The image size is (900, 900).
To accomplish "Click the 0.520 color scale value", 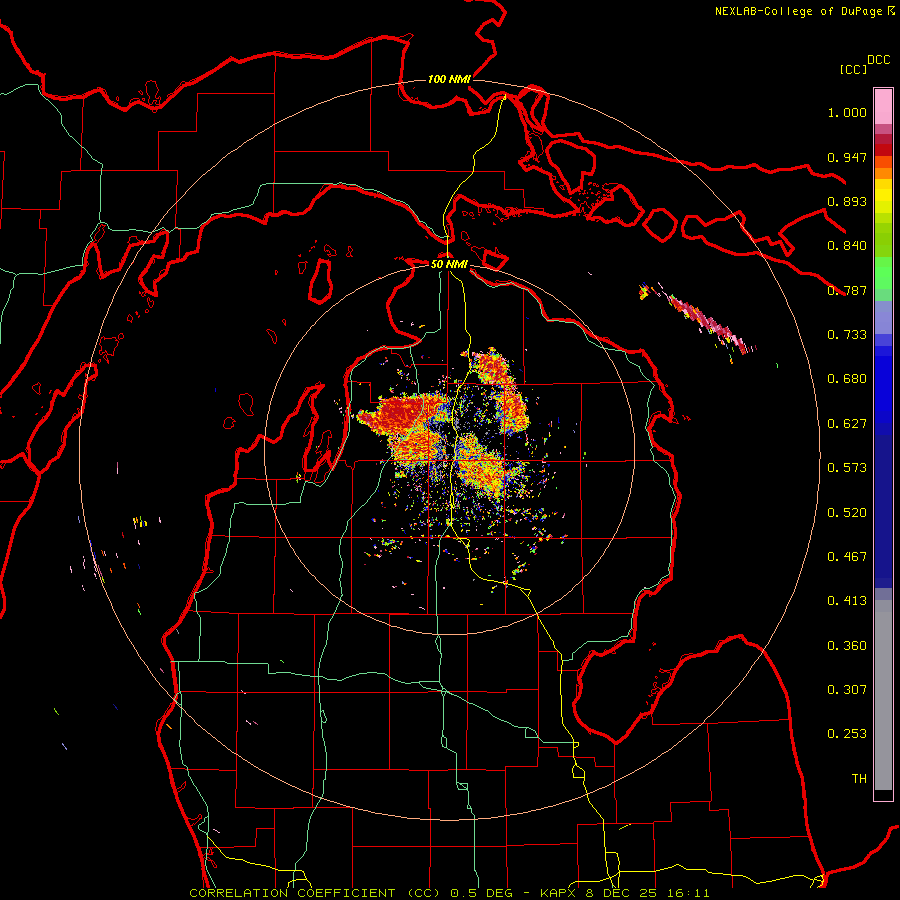I will coord(847,513).
